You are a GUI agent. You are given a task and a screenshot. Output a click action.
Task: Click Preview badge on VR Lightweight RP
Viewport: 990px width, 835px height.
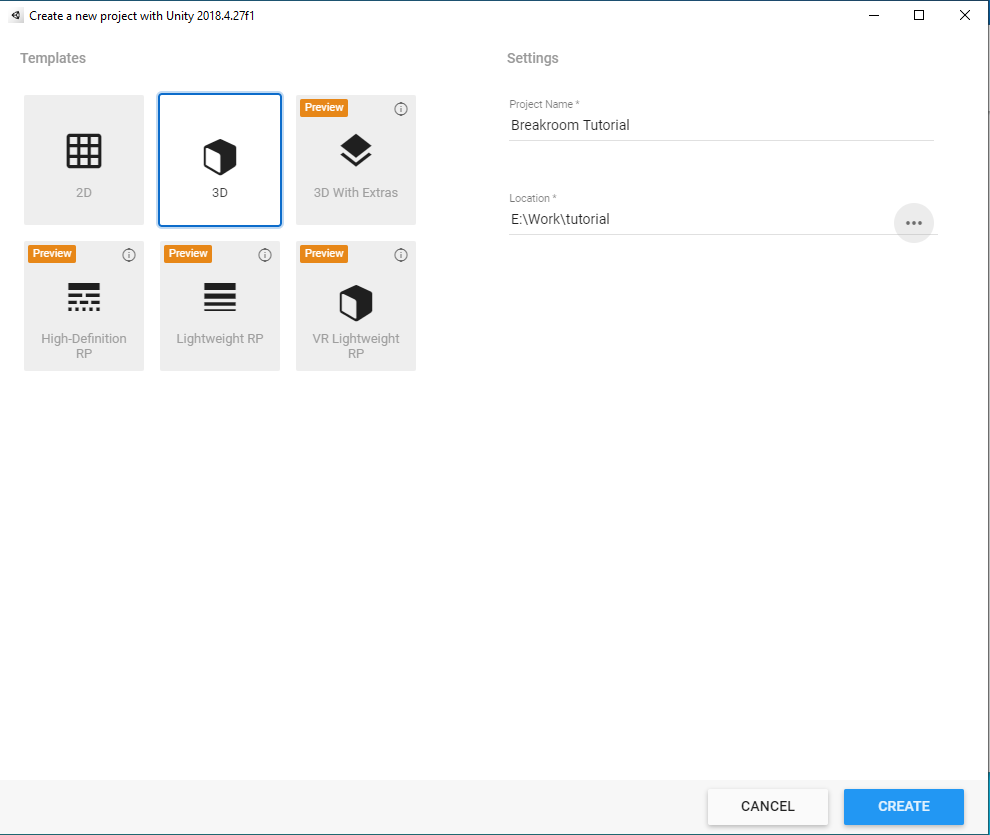(x=324, y=254)
